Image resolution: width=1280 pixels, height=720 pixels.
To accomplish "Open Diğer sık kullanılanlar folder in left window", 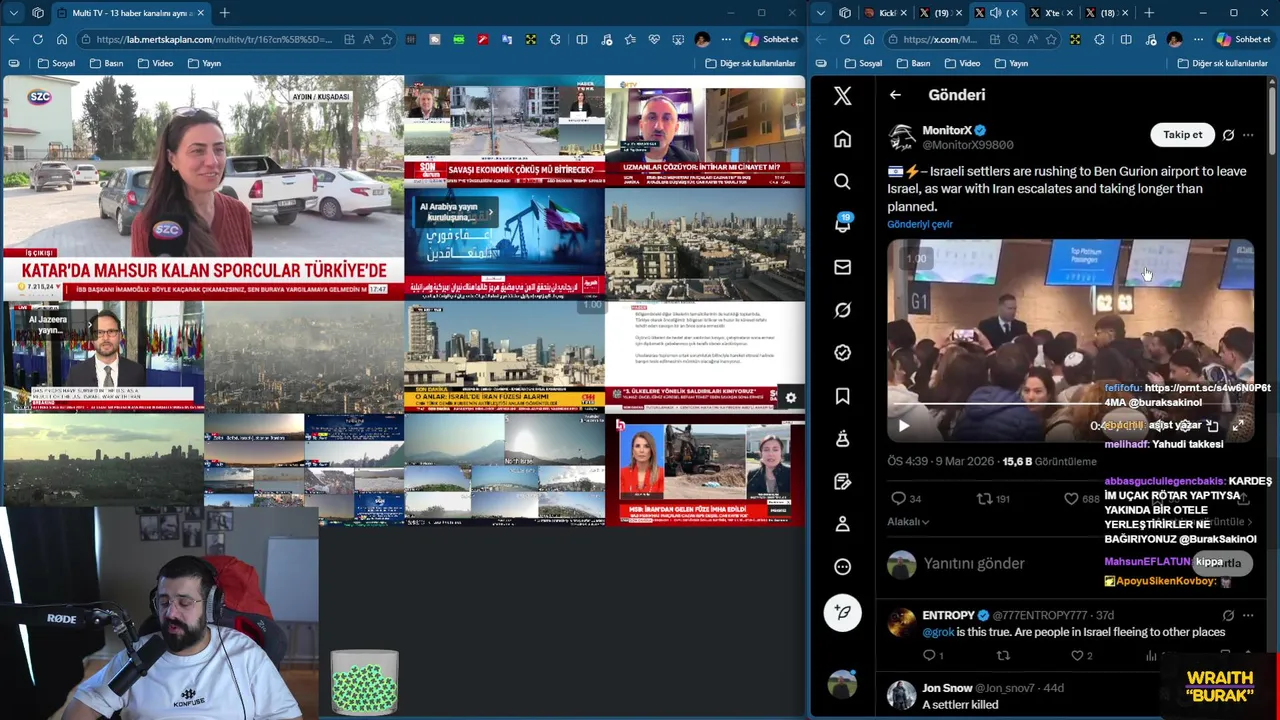I will [750, 63].
